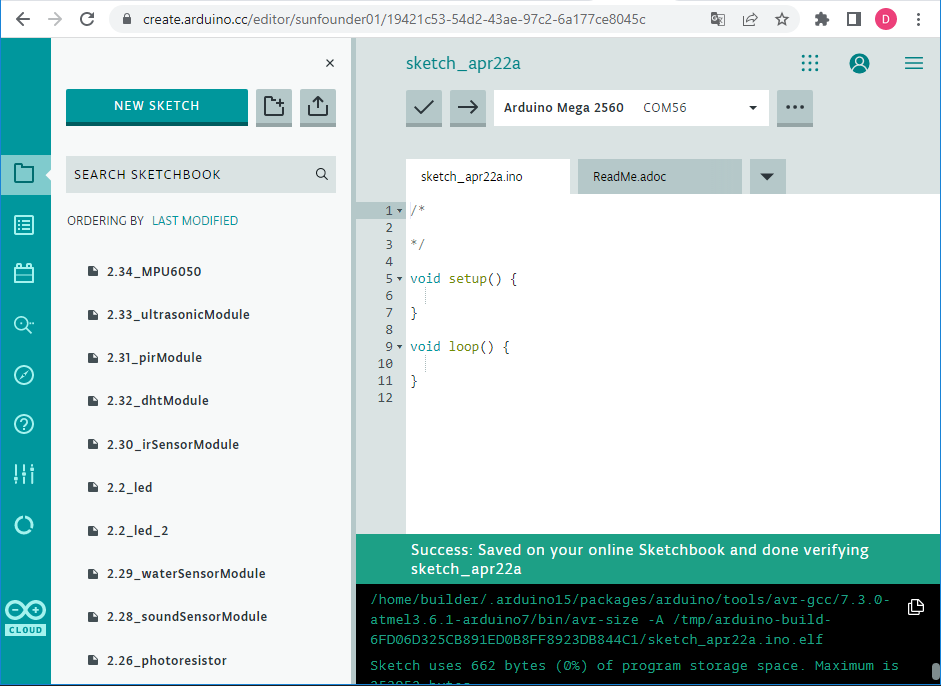941x686 pixels.
Task: Open browser extensions puzzle icon
Action: pyautogui.click(x=822, y=19)
